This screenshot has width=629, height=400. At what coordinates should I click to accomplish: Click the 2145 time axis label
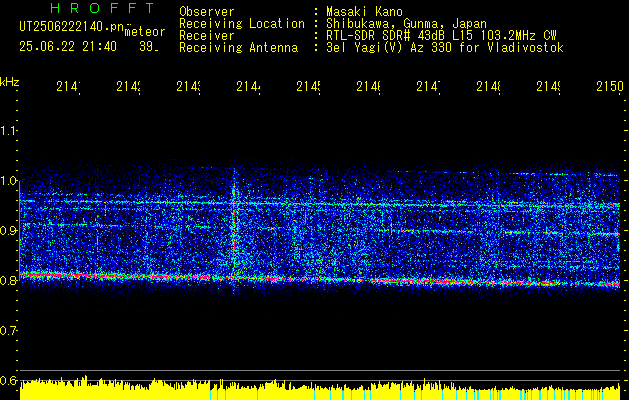coord(308,86)
